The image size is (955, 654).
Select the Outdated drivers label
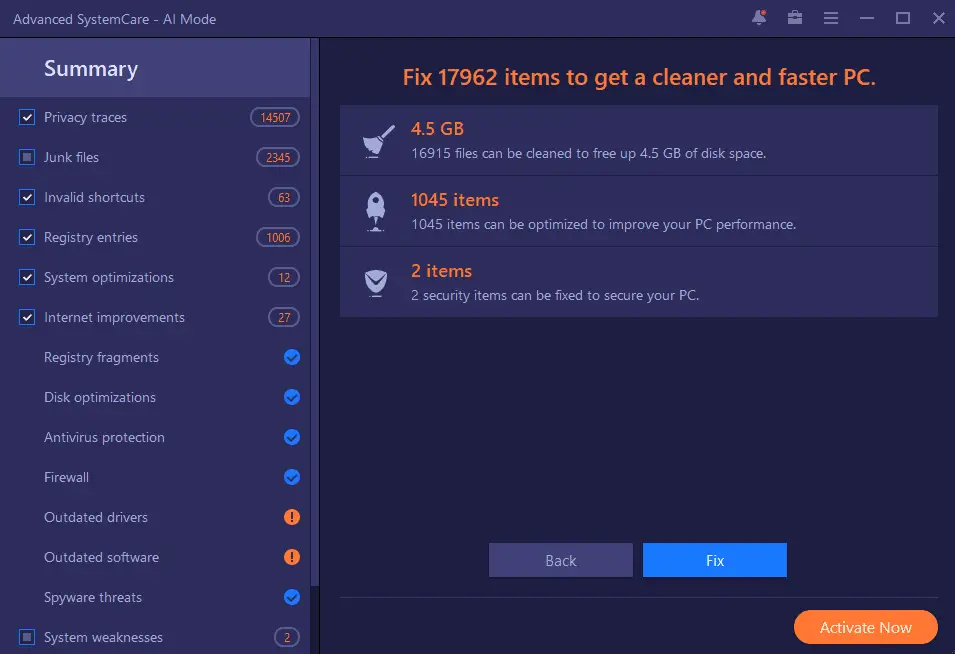tap(96, 517)
